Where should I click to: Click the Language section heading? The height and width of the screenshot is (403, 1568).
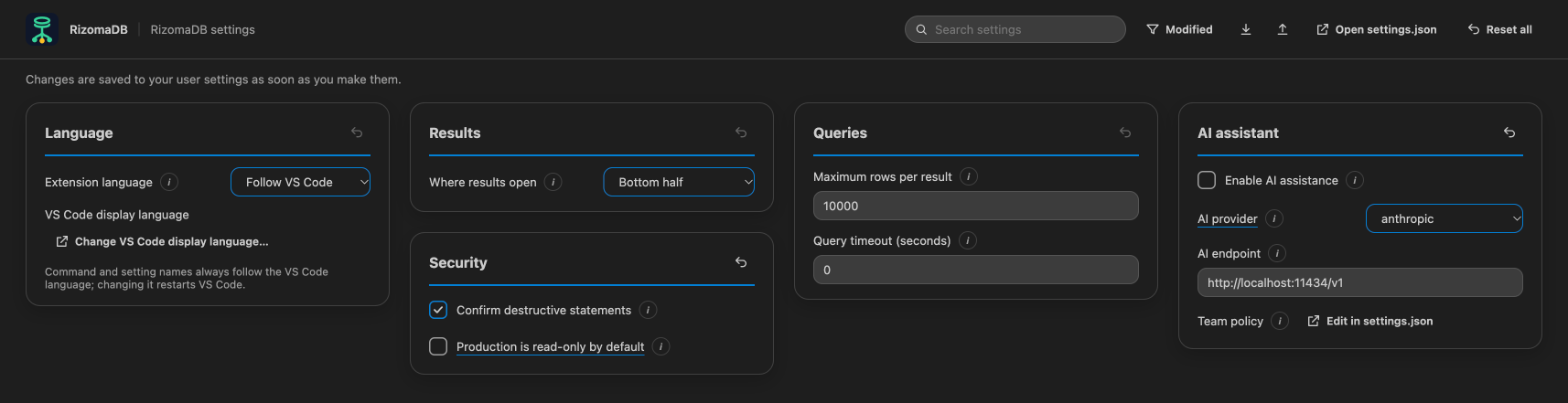point(79,133)
